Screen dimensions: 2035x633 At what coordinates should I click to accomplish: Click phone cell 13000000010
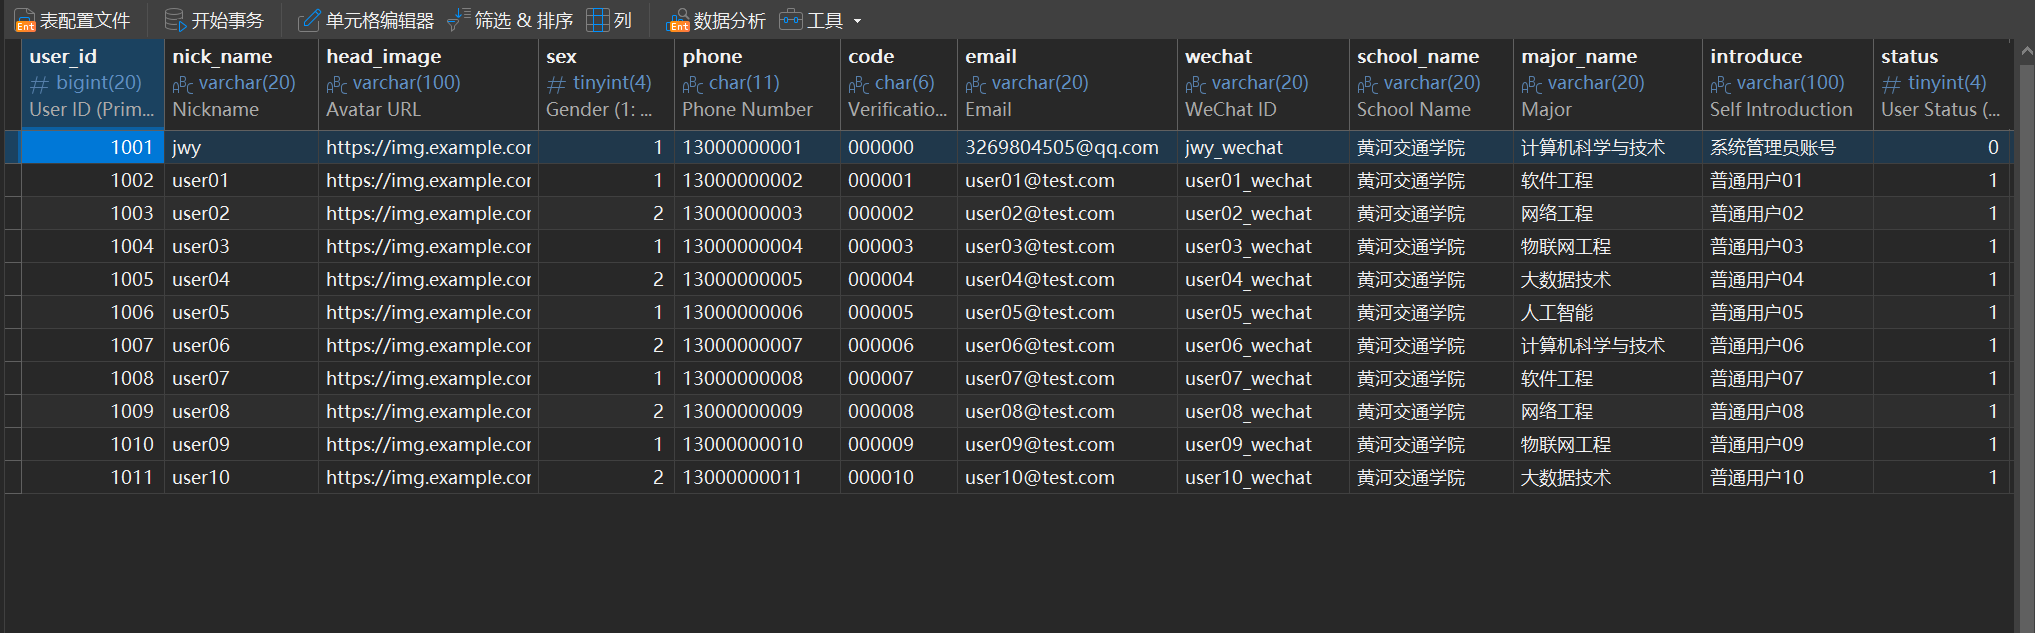pyautogui.click(x=757, y=444)
